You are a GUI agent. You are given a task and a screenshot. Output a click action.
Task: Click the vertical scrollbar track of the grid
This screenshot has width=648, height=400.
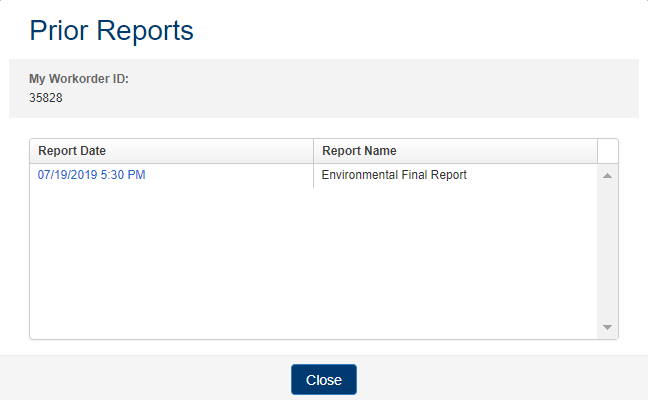tap(607, 250)
